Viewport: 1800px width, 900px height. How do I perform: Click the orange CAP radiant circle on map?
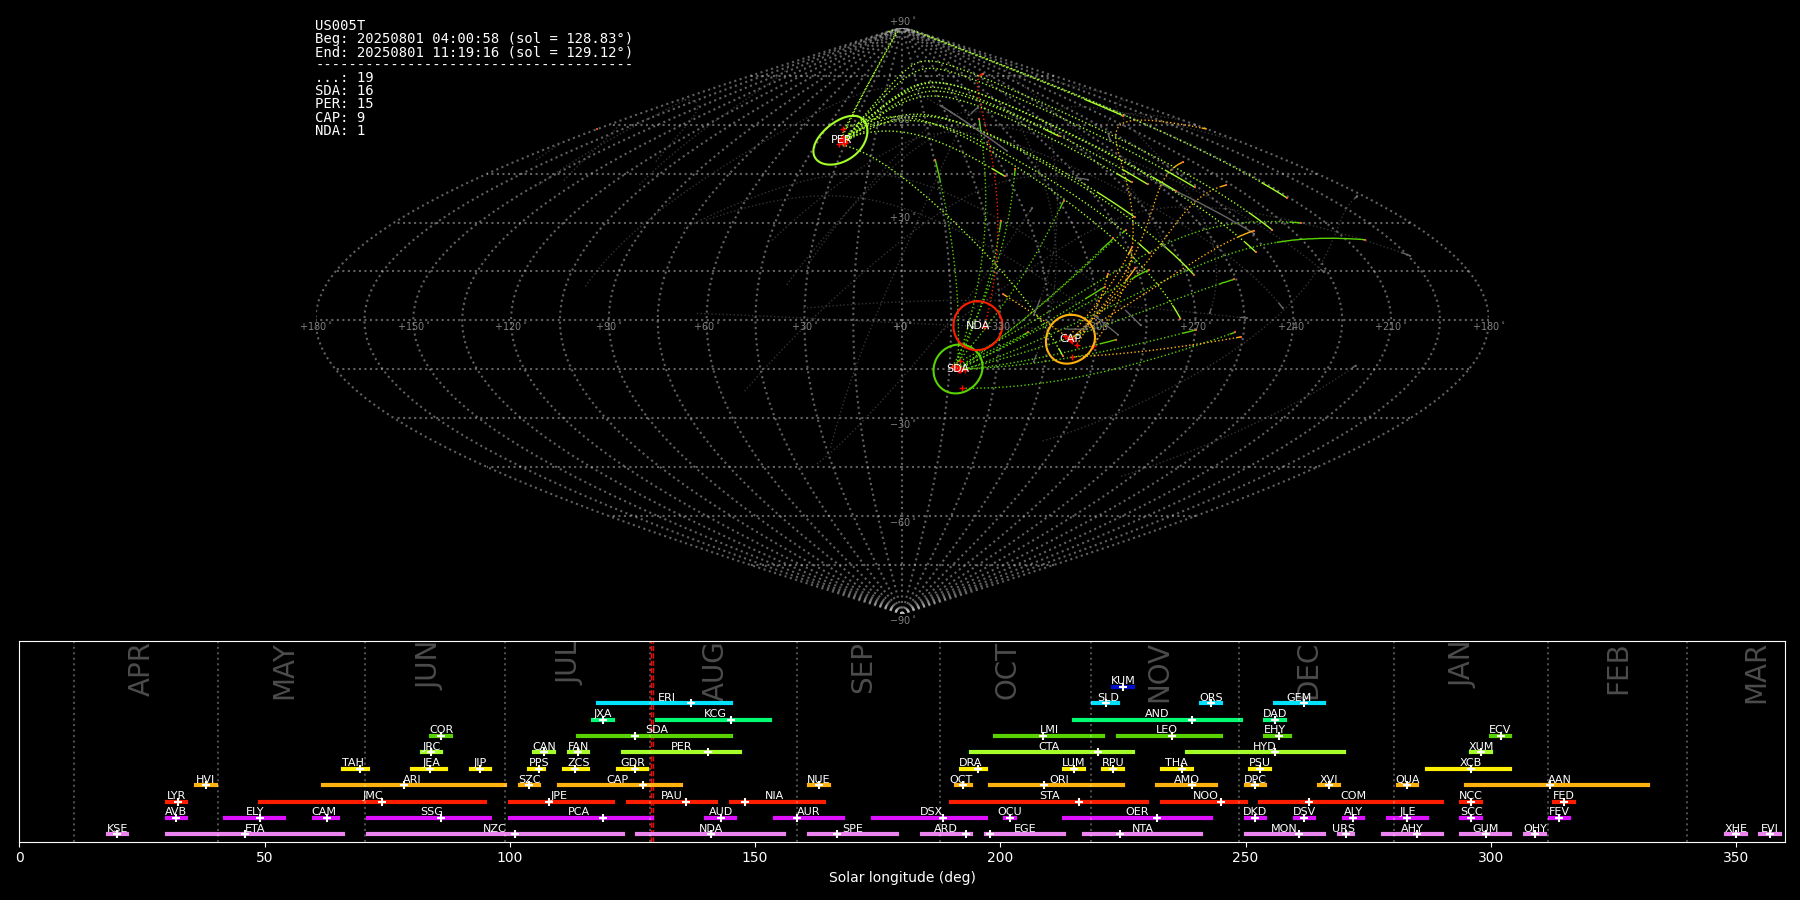point(1070,339)
